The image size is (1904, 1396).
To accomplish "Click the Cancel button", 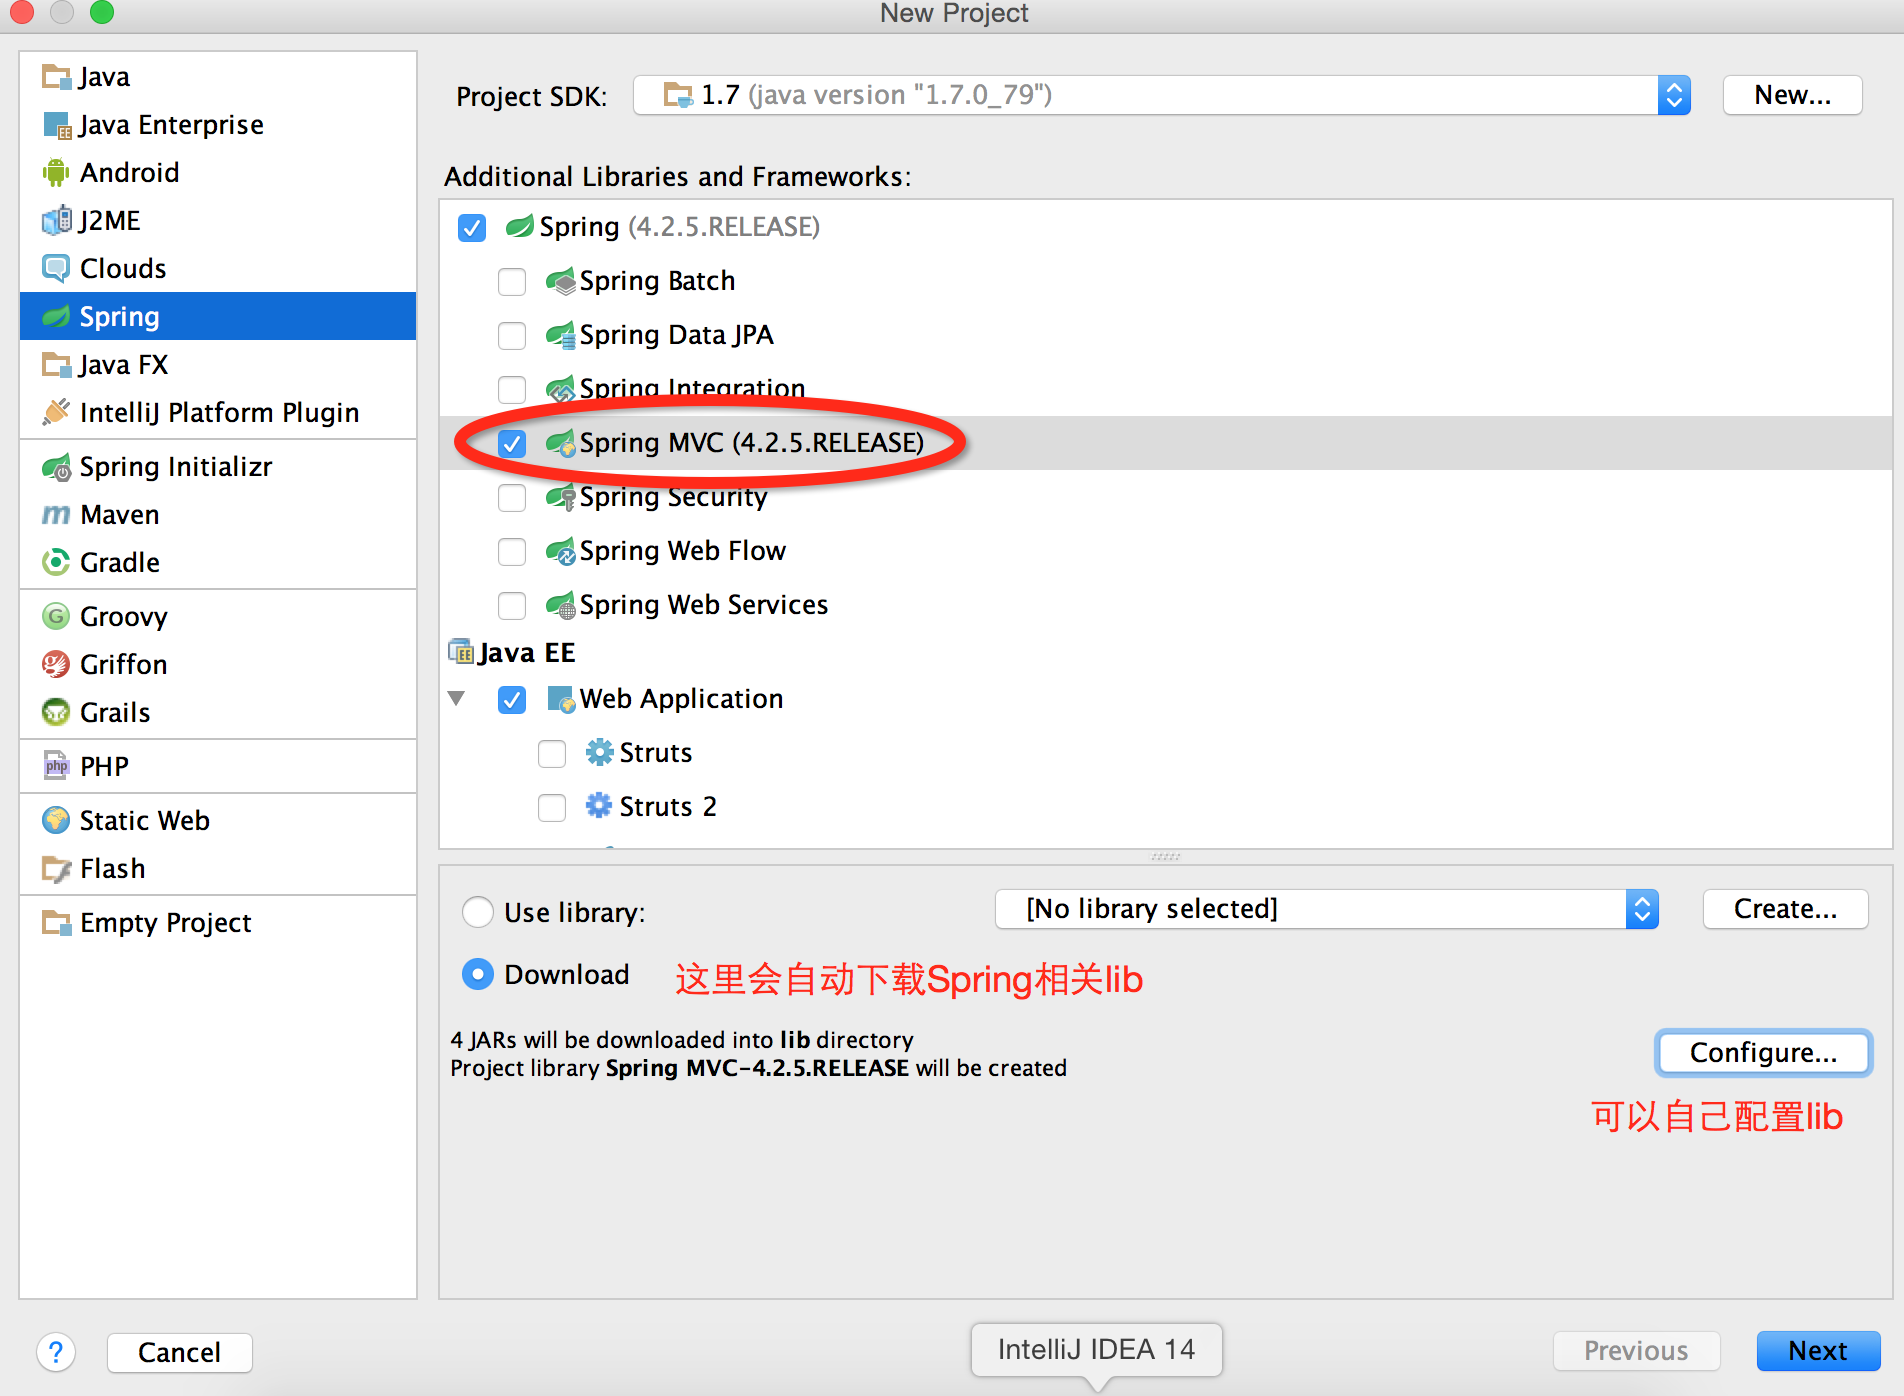I will point(179,1353).
